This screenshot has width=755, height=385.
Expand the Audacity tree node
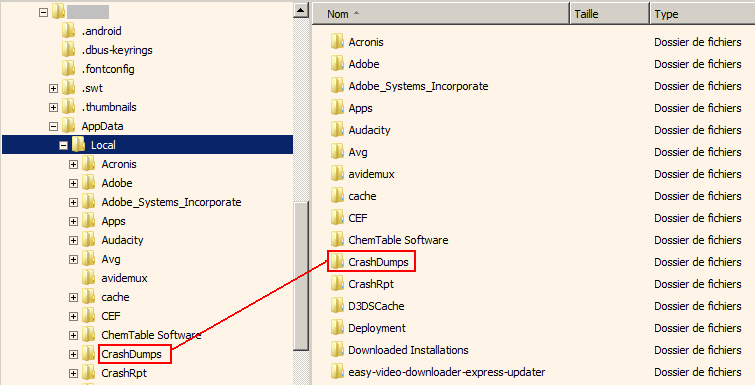(73, 241)
